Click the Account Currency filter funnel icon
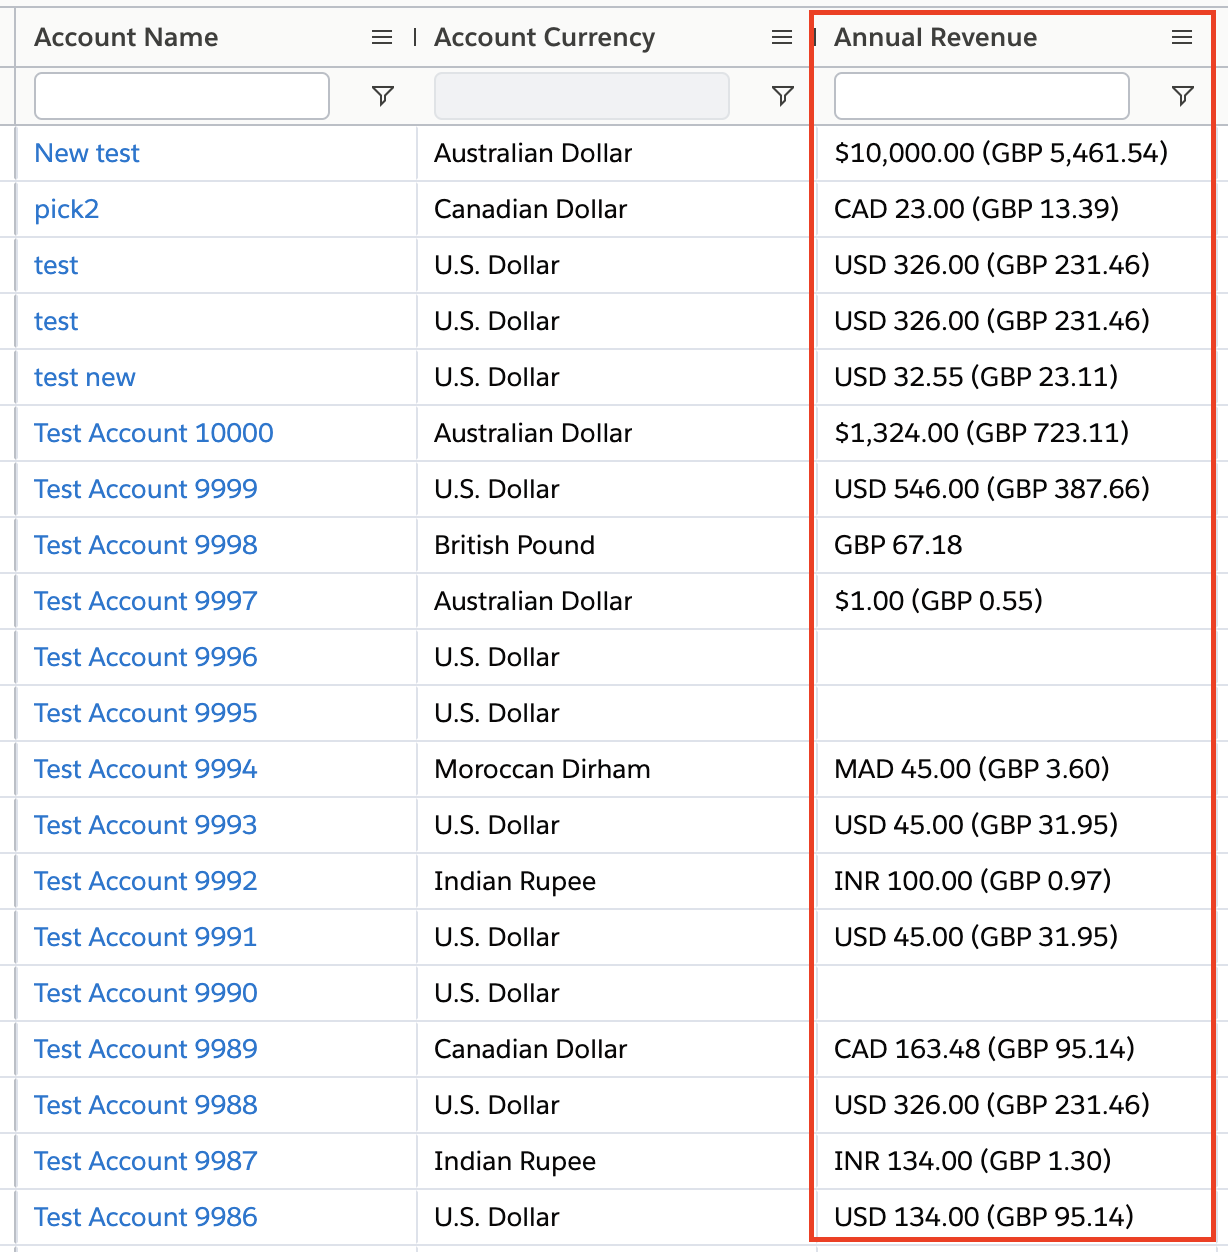Image resolution: width=1228 pixels, height=1252 pixels. pyautogui.click(x=783, y=96)
